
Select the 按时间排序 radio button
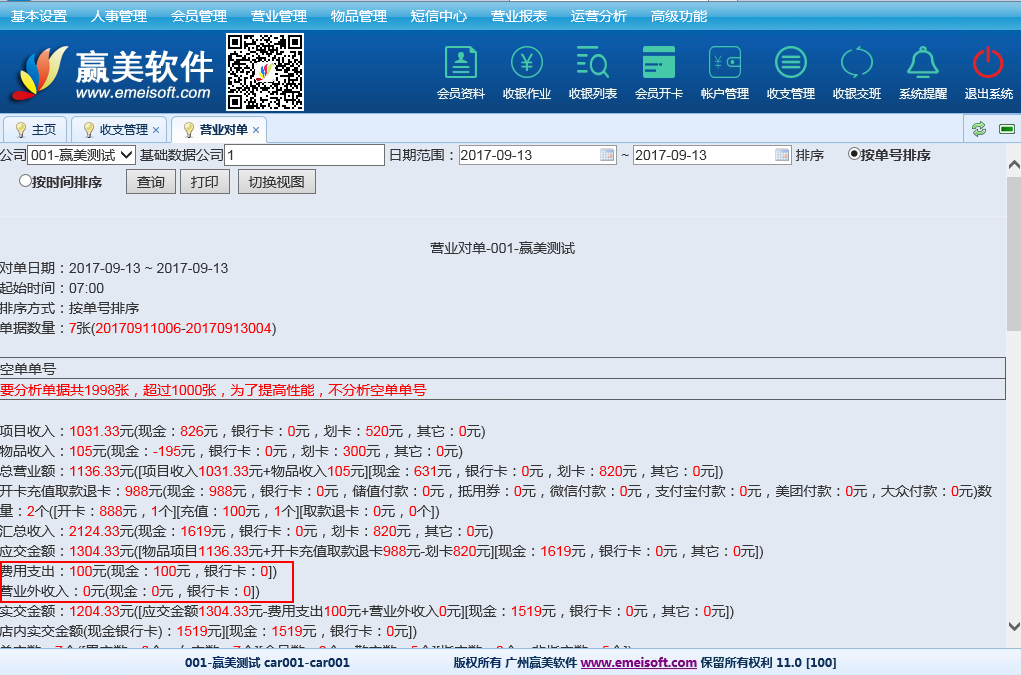tap(26, 181)
